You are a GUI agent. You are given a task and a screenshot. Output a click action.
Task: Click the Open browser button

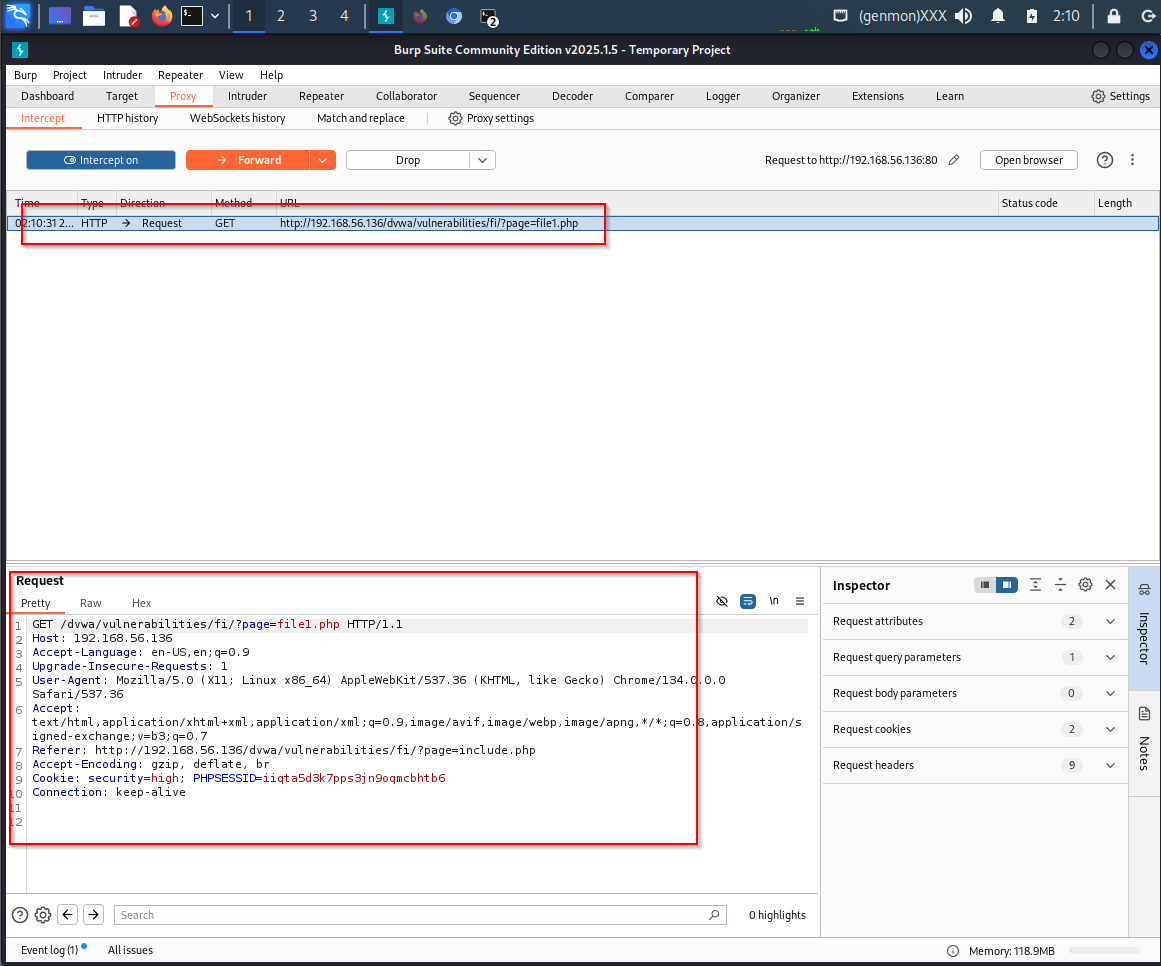pyautogui.click(x=1028, y=160)
